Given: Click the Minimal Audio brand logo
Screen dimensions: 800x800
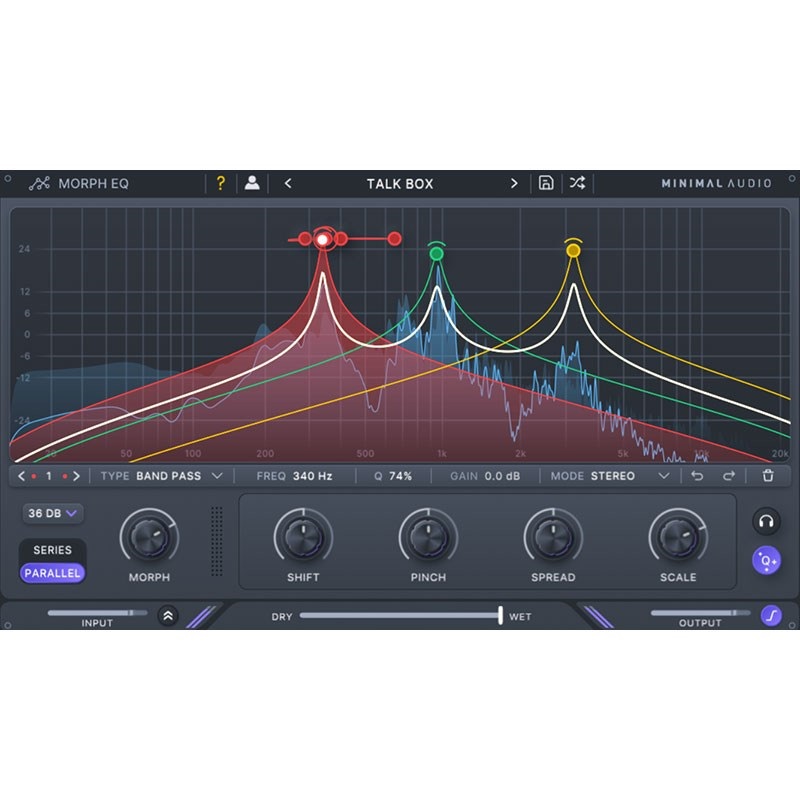Looking at the screenshot, I should coord(716,183).
